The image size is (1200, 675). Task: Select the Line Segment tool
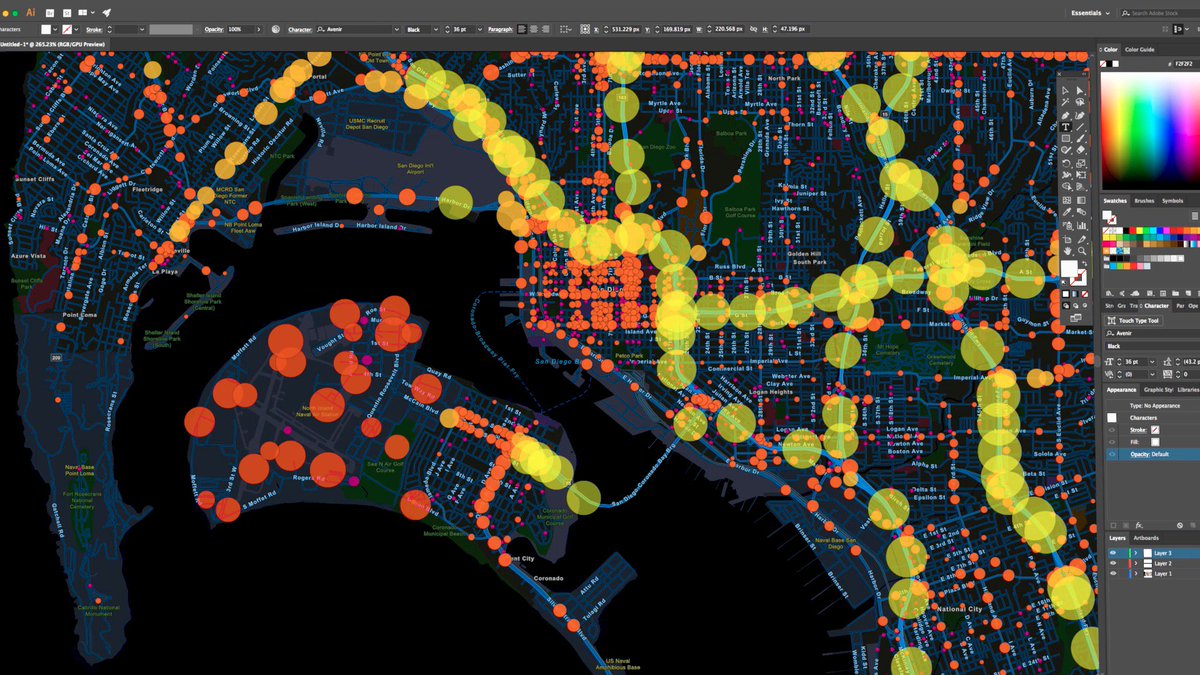(x=1080, y=127)
